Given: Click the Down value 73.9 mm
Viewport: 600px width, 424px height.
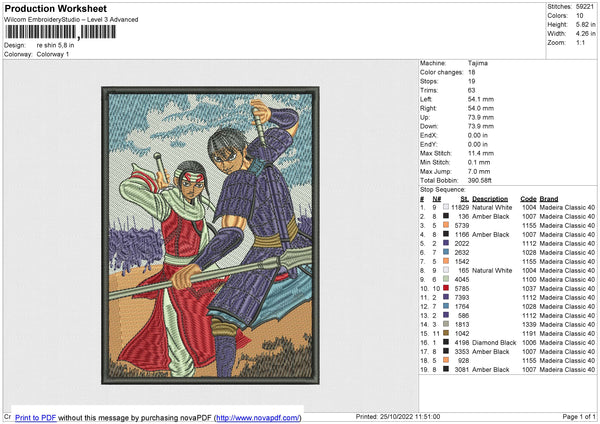Looking at the screenshot, I should (x=481, y=126).
